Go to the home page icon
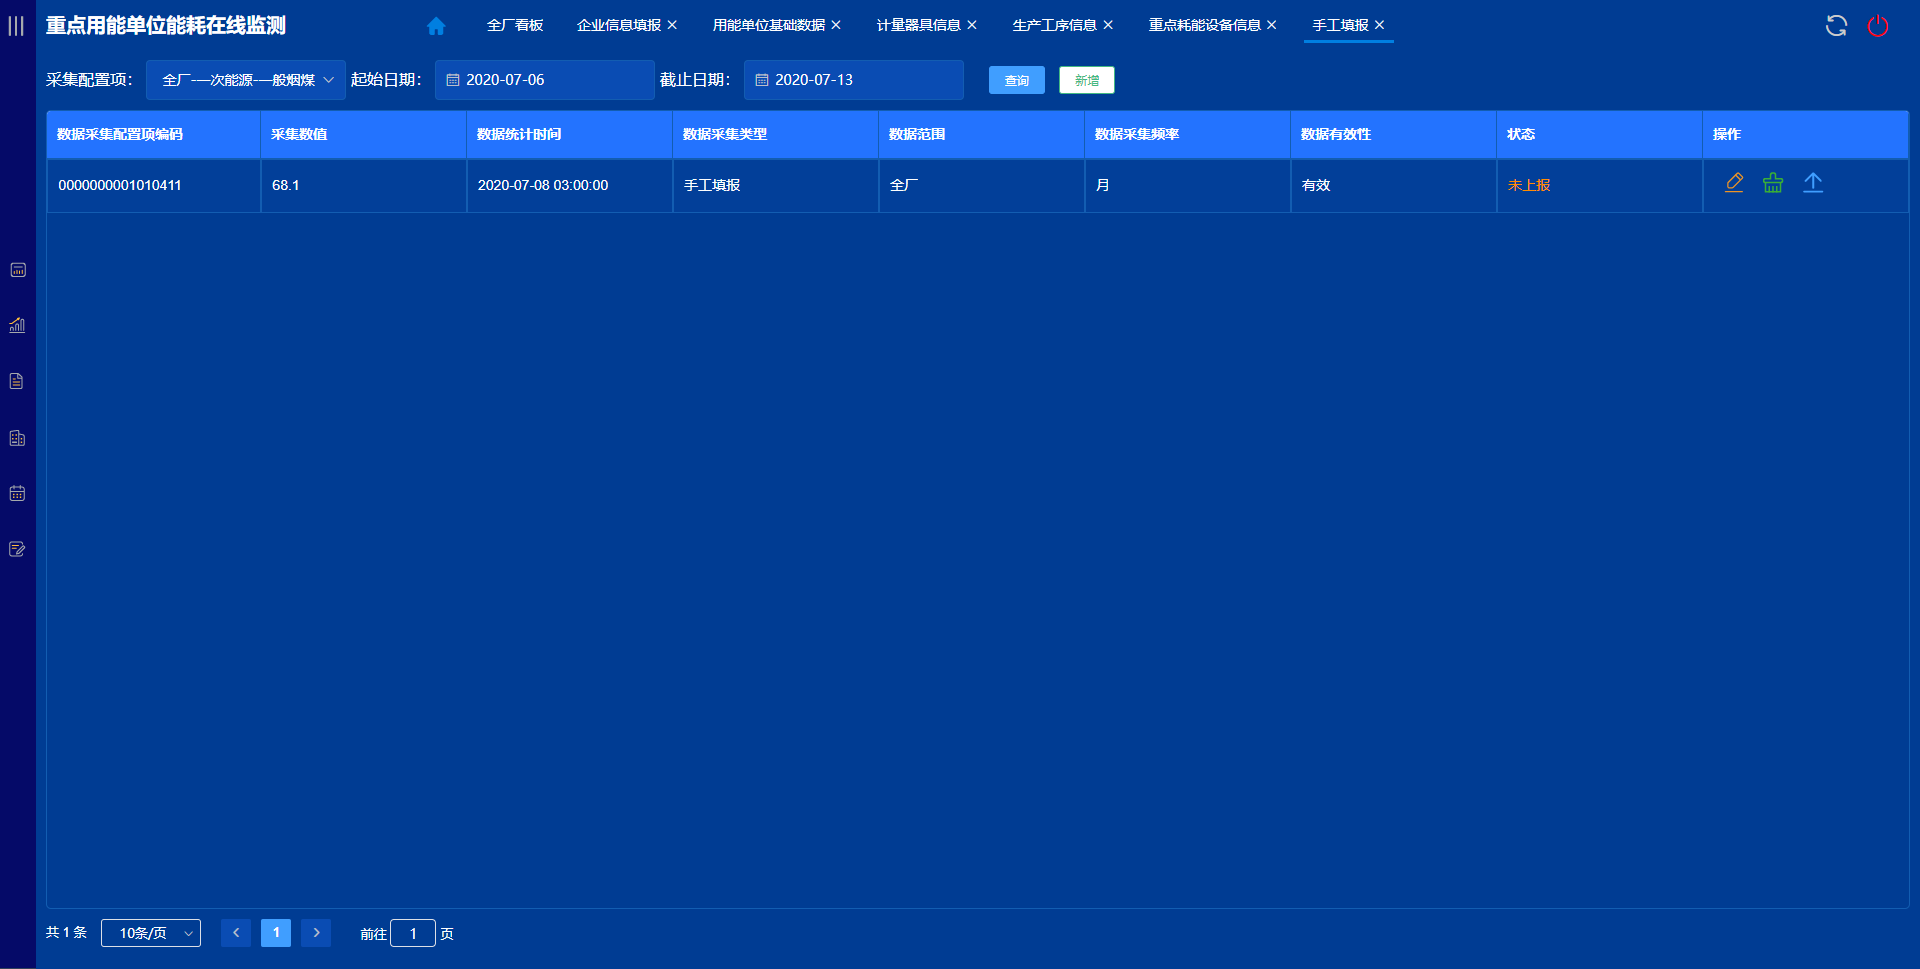1920x969 pixels. (x=436, y=26)
